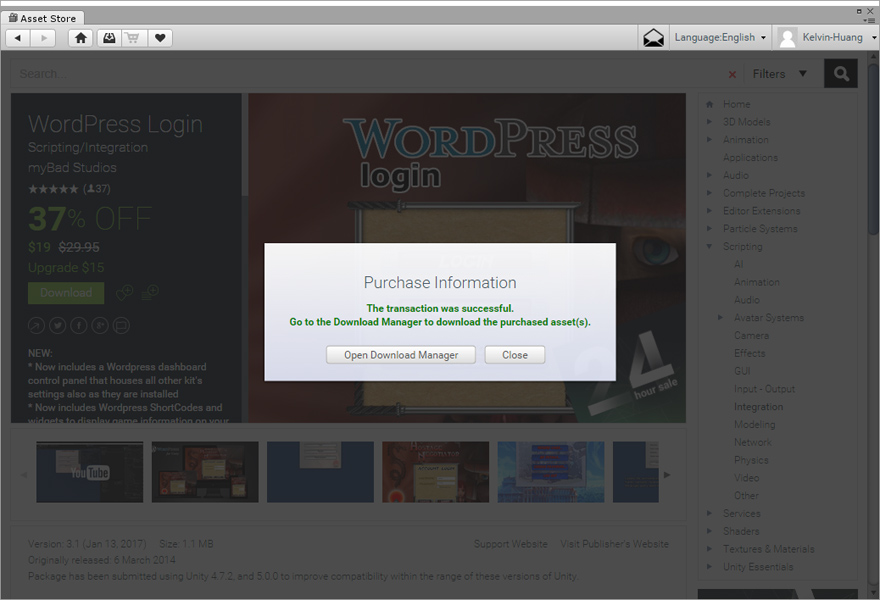
Task: Expand the Editor Extensions category
Action: coord(709,210)
